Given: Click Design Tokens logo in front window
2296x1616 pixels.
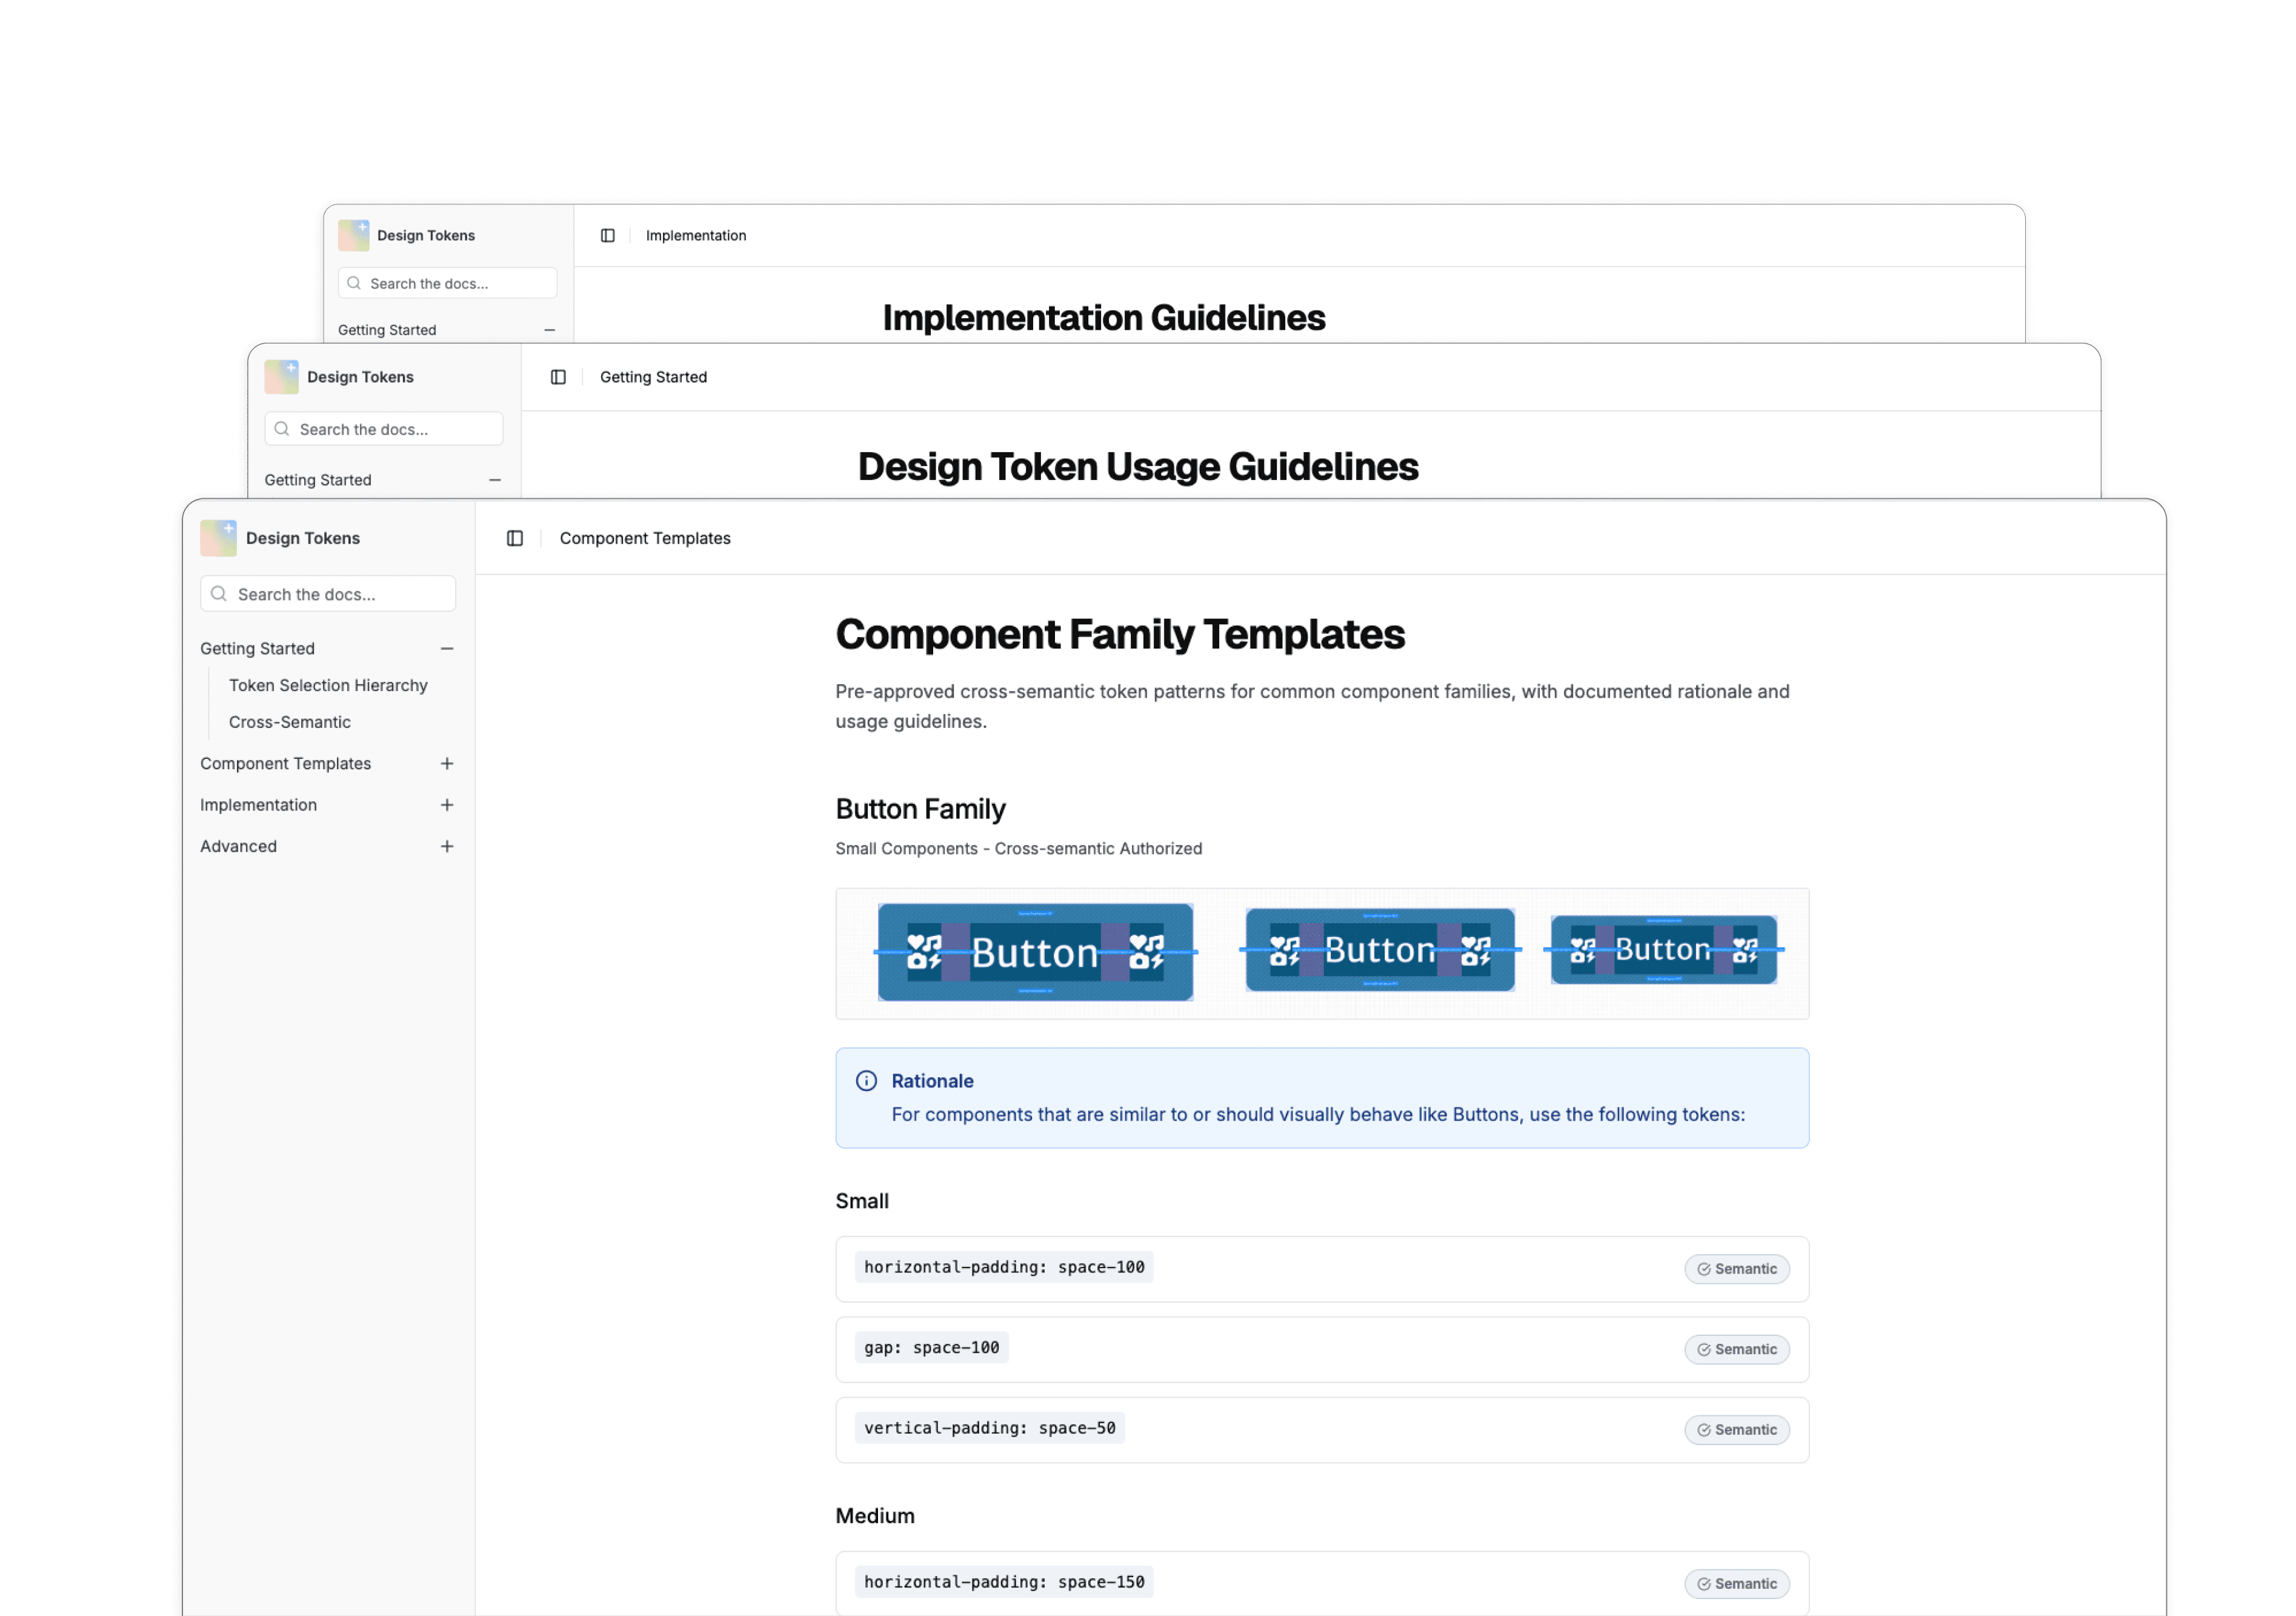Looking at the screenshot, I should pos(219,538).
